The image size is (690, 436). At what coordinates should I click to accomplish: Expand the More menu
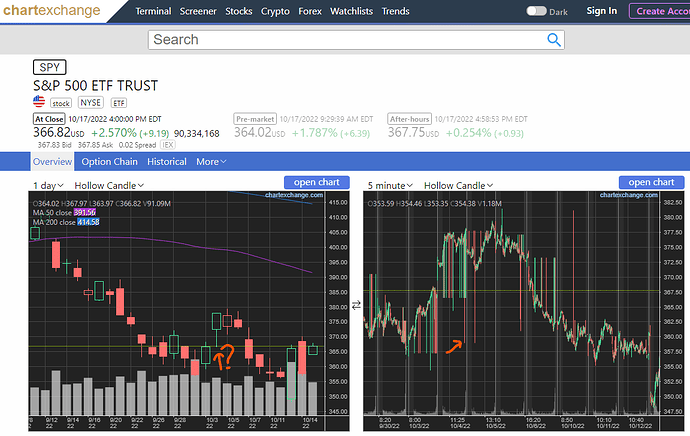coord(211,162)
